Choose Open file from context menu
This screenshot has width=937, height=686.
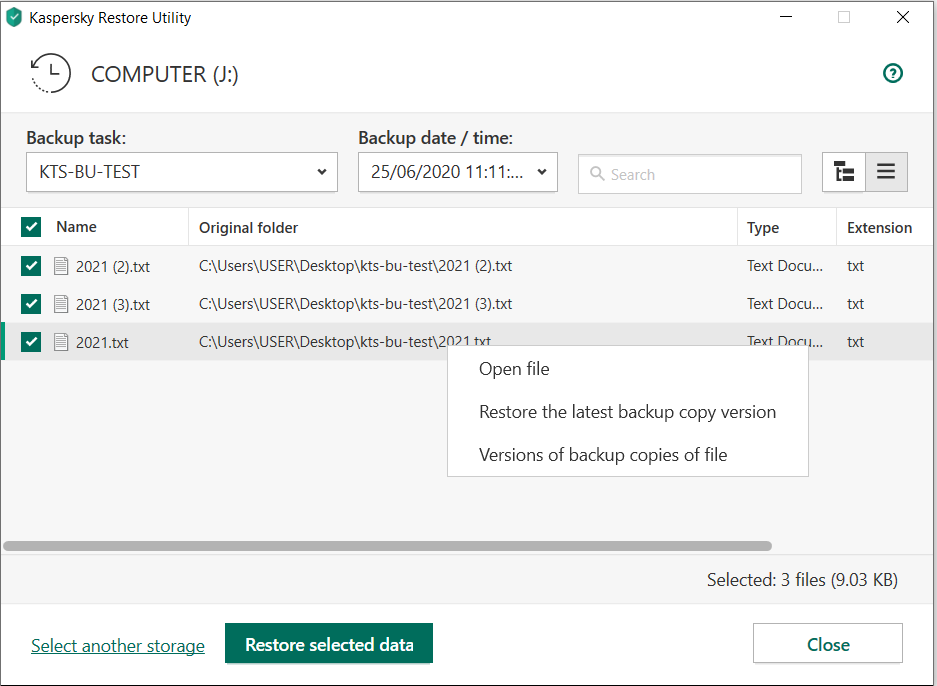pos(514,369)
